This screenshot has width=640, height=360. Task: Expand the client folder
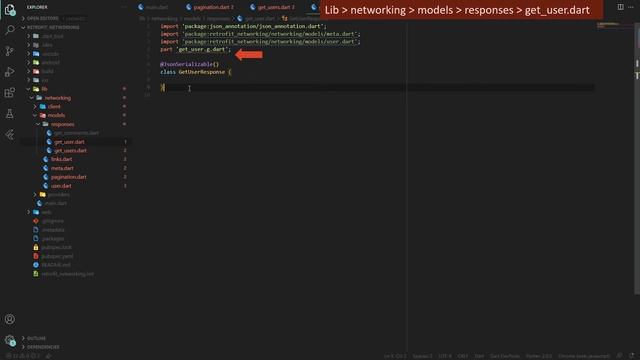pos(54,107)
